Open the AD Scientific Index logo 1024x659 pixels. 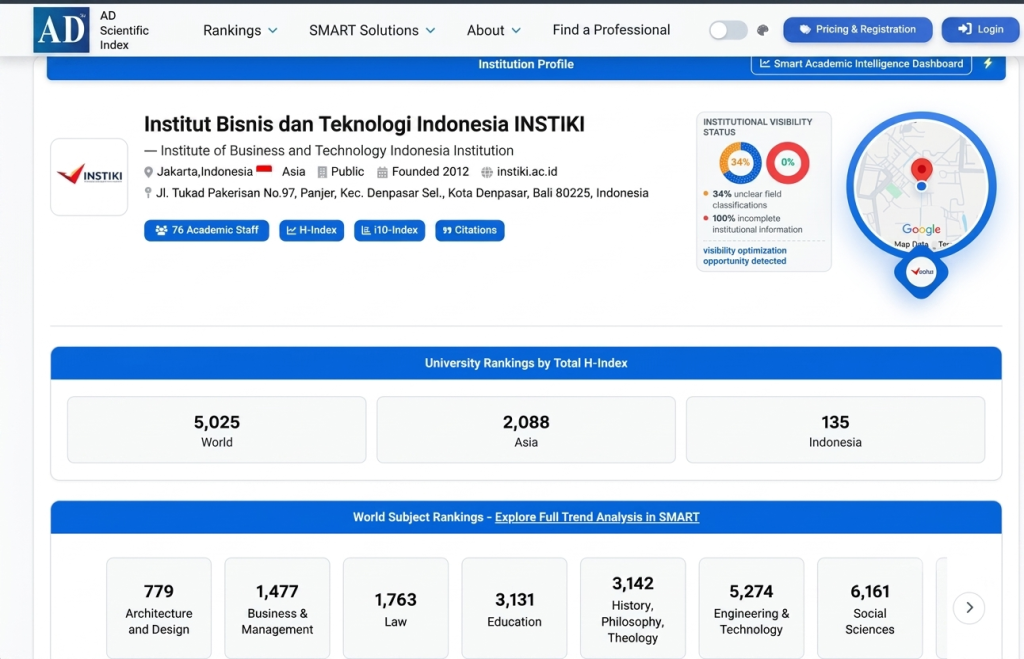click(61, 30)
